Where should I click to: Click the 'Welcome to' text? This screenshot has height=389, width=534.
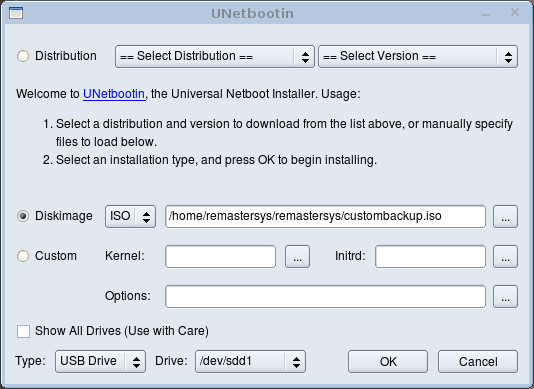[x=48, y=94]
